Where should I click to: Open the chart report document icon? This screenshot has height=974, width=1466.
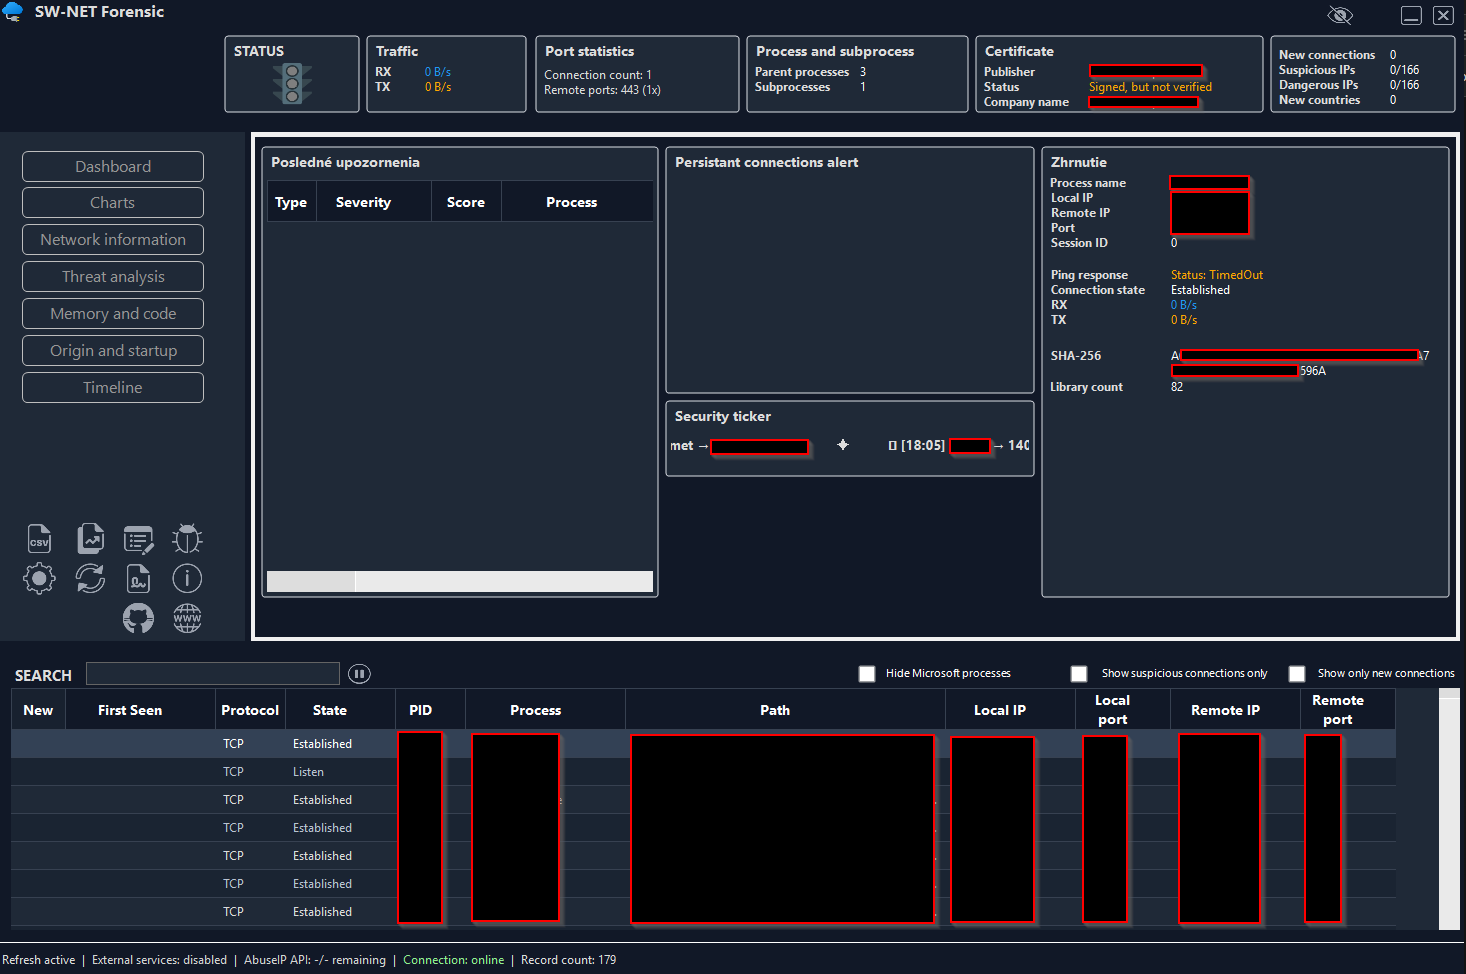90,539
